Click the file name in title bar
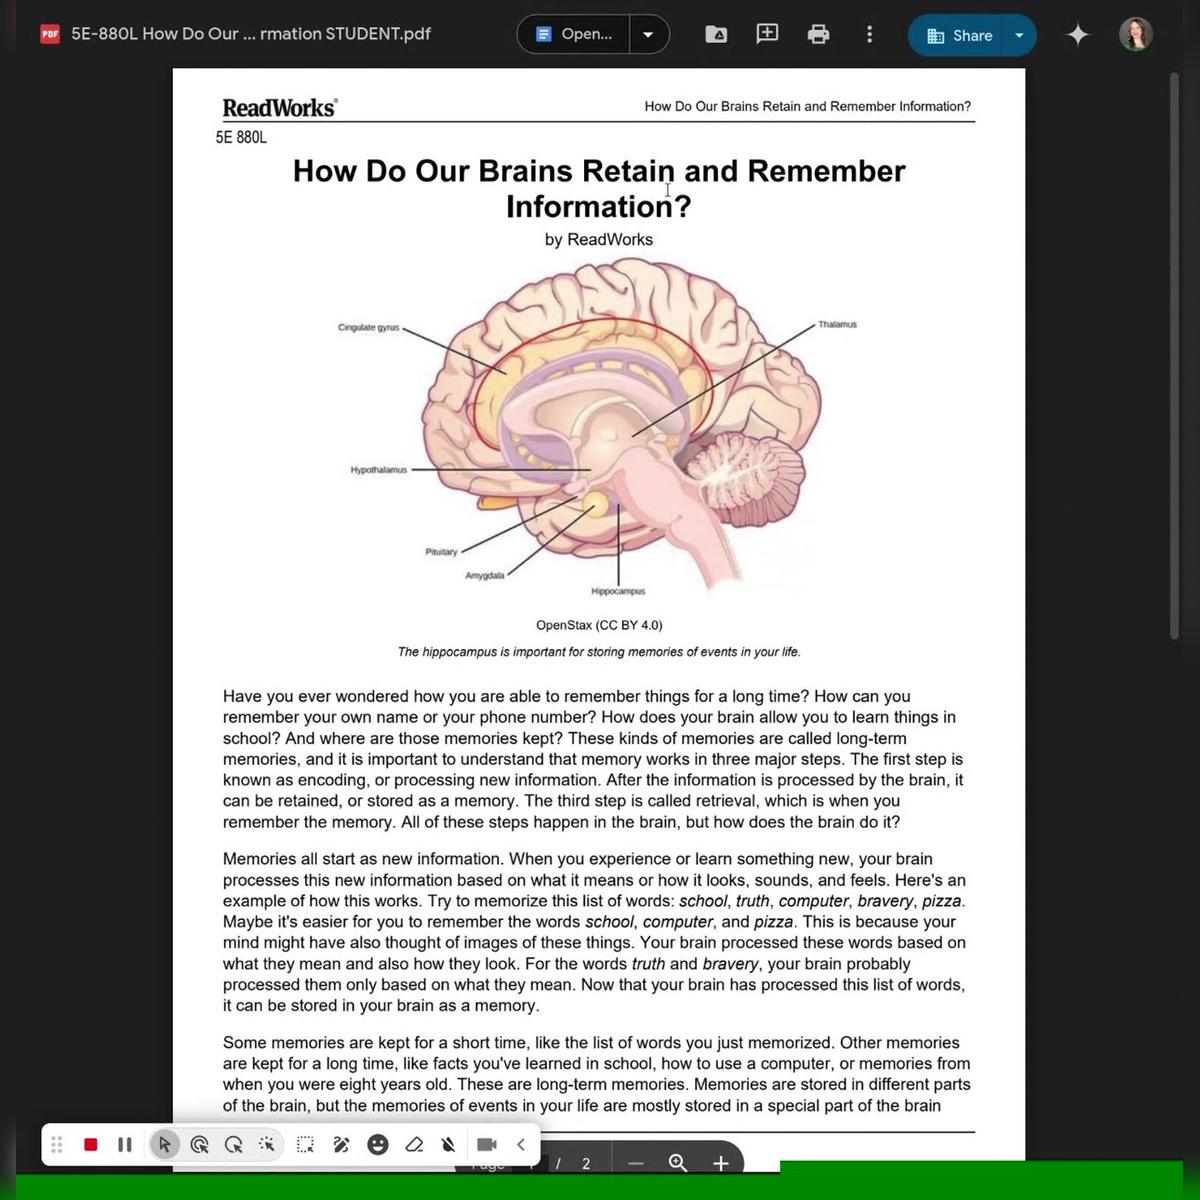Image resolution: width=1200 pixels, height=1200 pixels. [x=251, y=34]
